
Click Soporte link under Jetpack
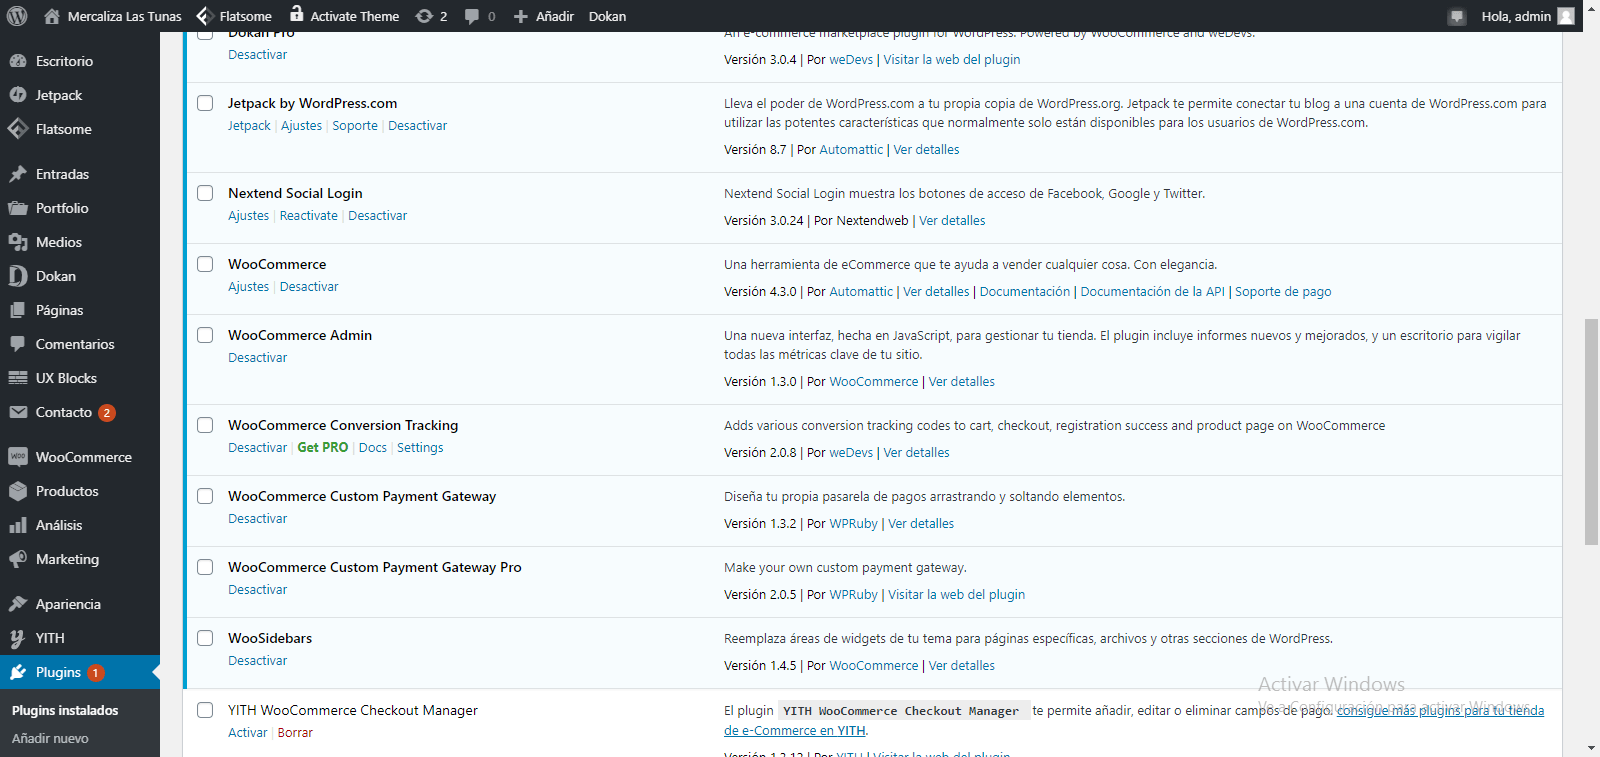click(x=355, y=126)
